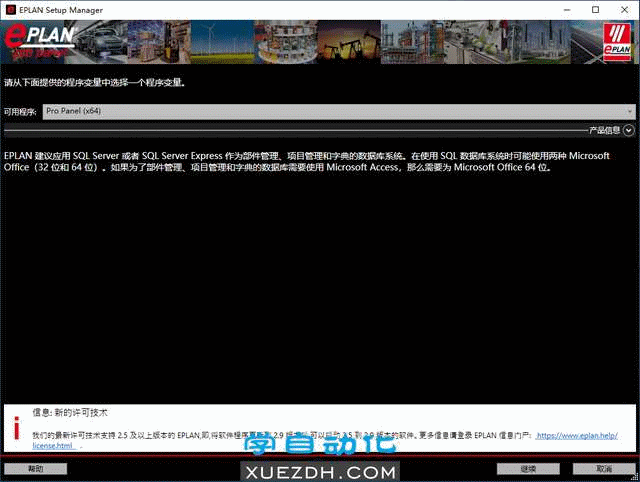Click the 取消 cancel button
This screenshot has width=640, height=482.
click(x=604, y=469)
